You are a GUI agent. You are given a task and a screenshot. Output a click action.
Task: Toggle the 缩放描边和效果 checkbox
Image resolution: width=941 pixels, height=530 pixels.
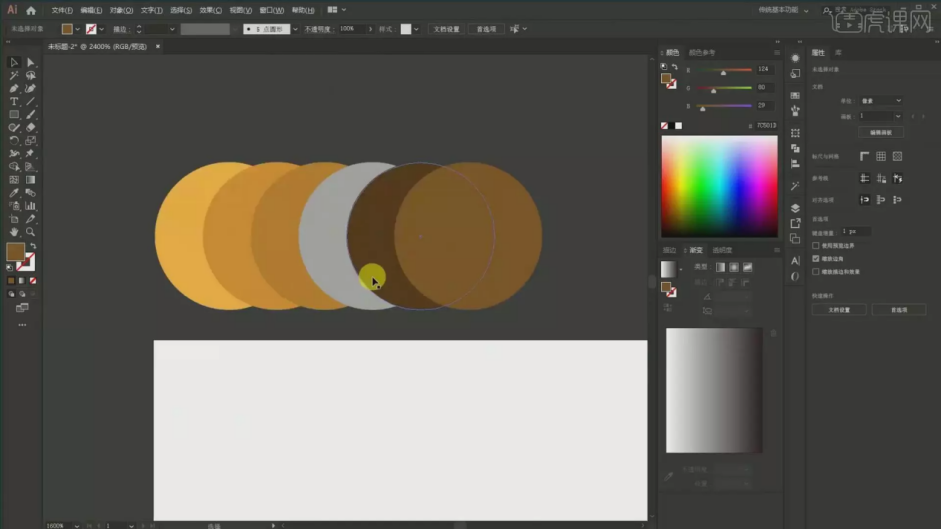(x=816, y=271)
